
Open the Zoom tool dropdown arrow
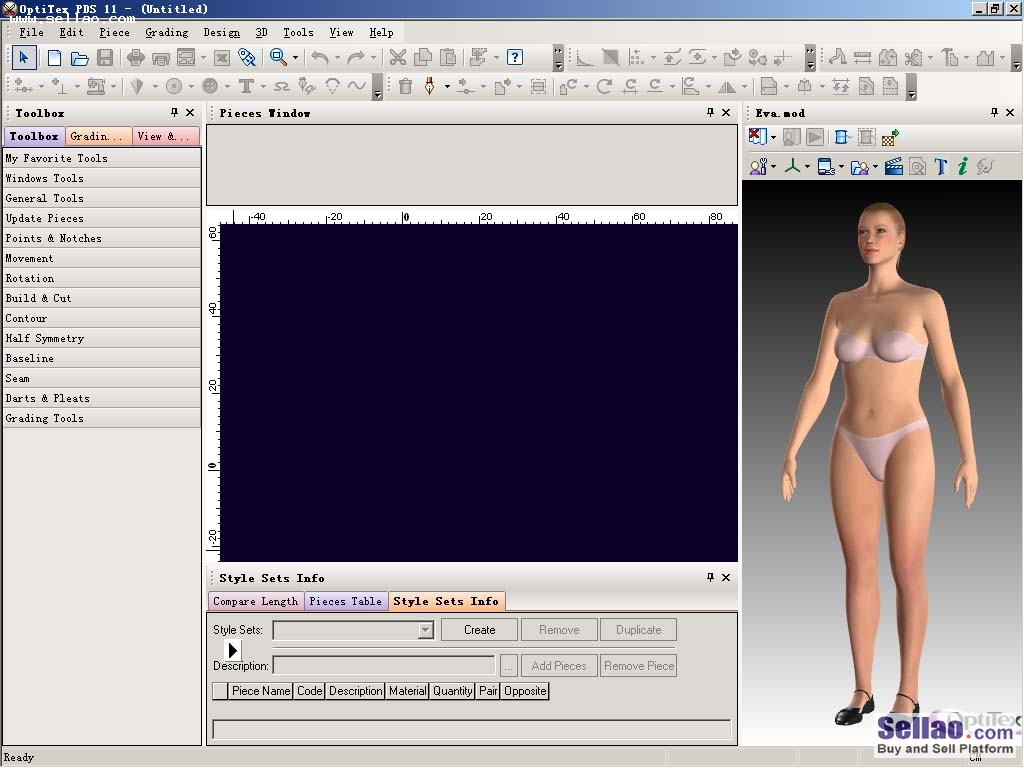[295, 58]
